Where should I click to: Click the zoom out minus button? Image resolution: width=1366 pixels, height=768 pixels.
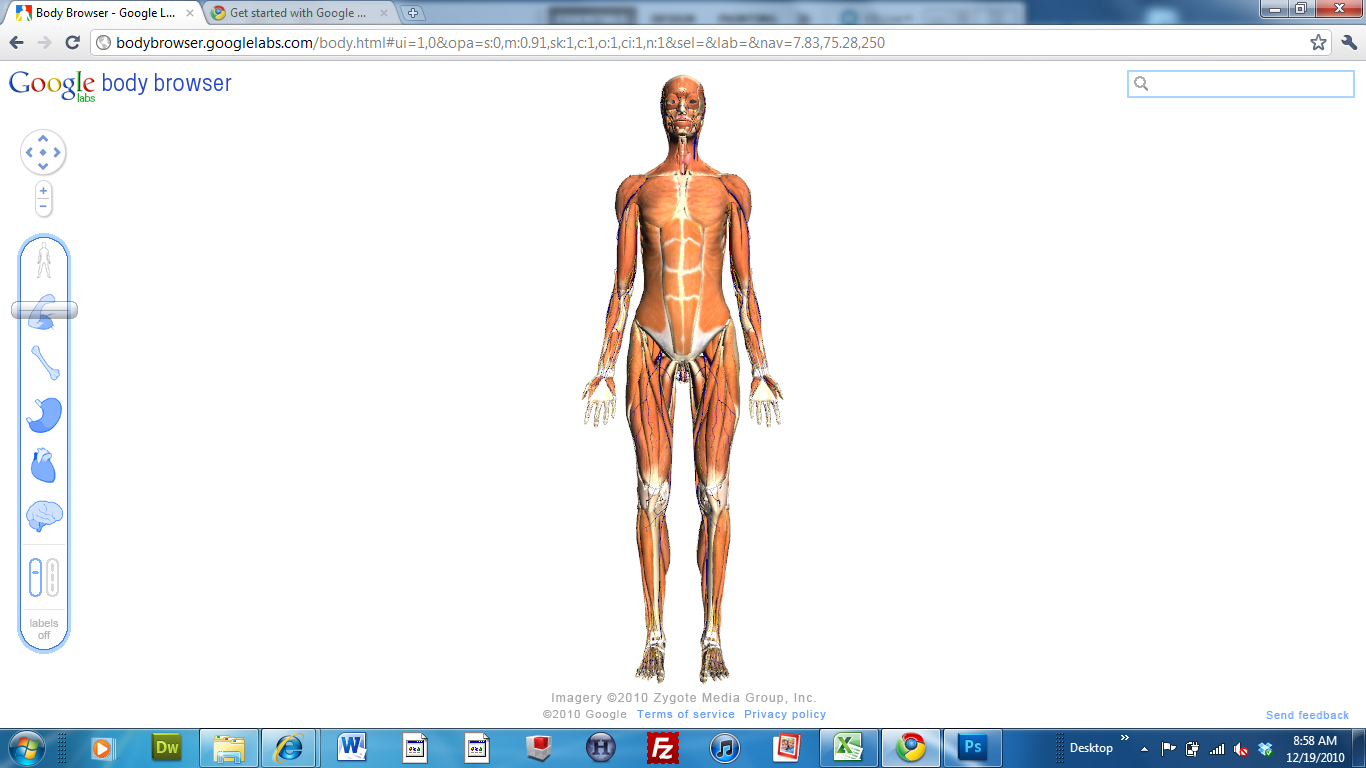(x=43, y=206)
